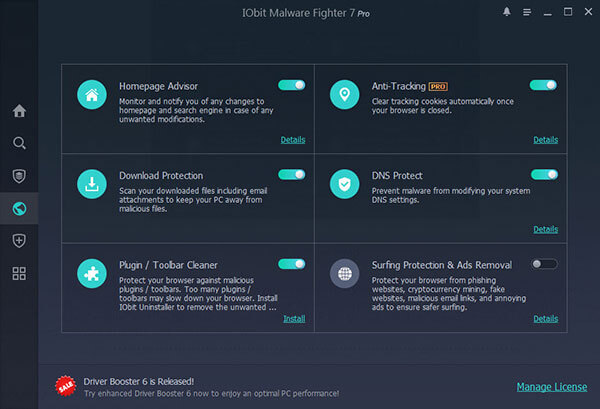Screen dimensions: 600x409
Task: Turn off the Anti-Tracking switch
Action: click(543, 85)
